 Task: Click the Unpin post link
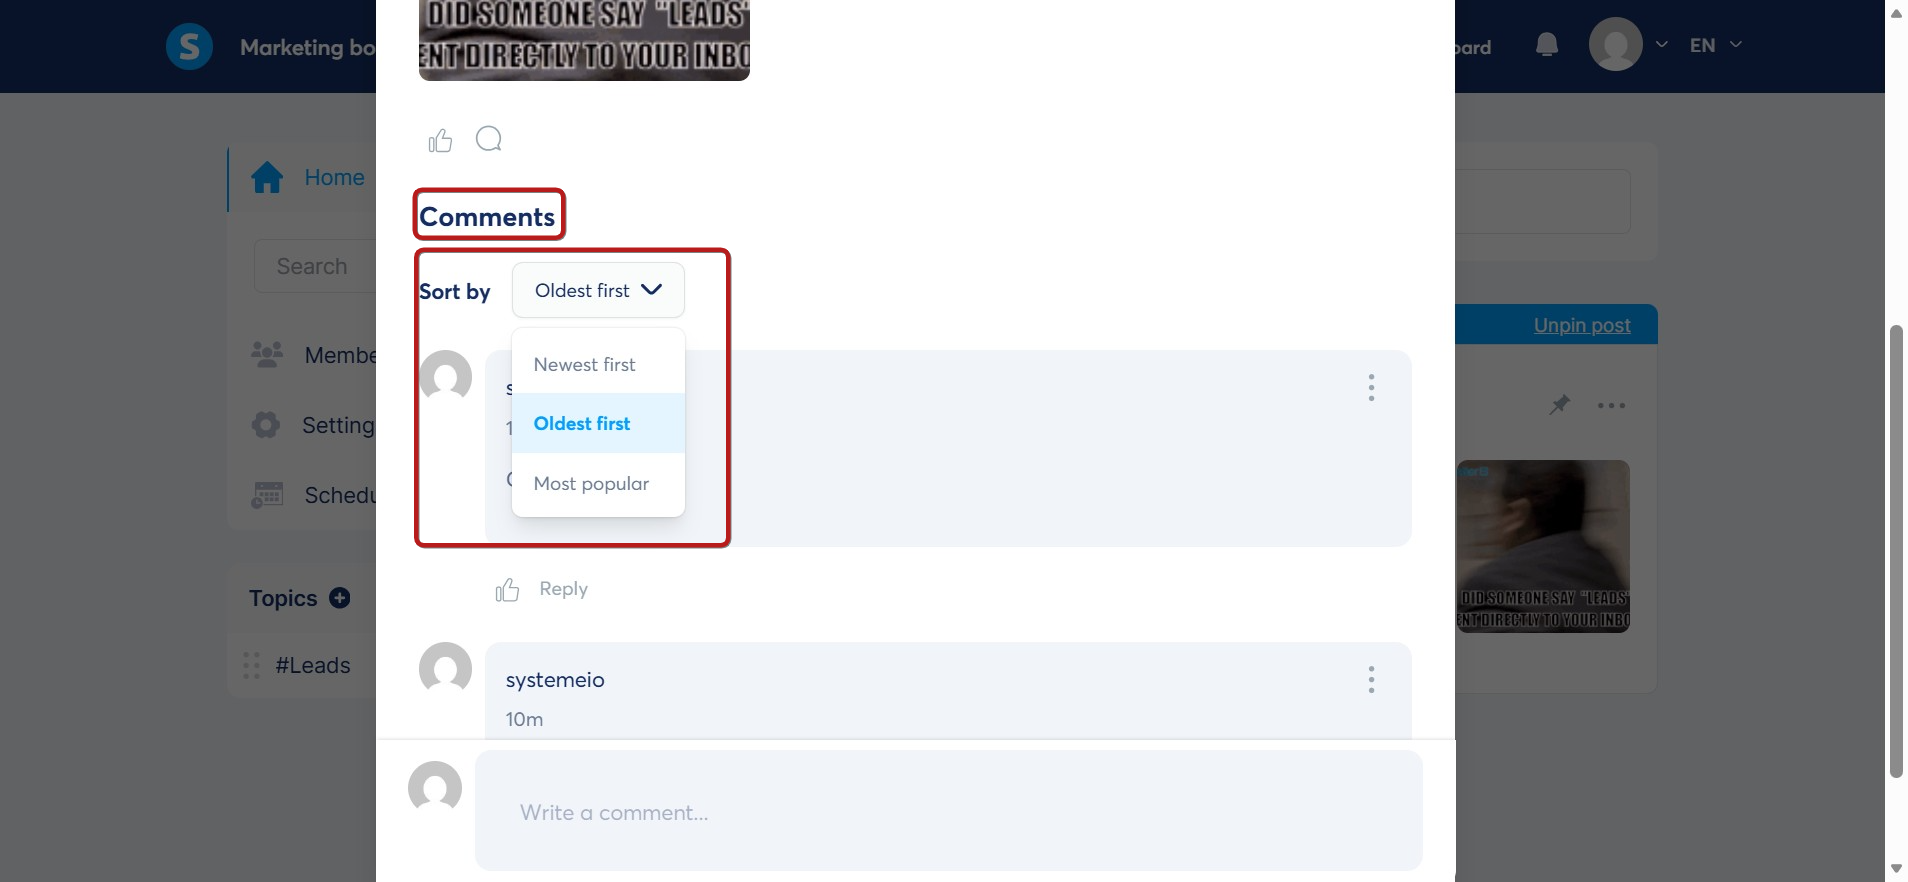pos(1582,325)
